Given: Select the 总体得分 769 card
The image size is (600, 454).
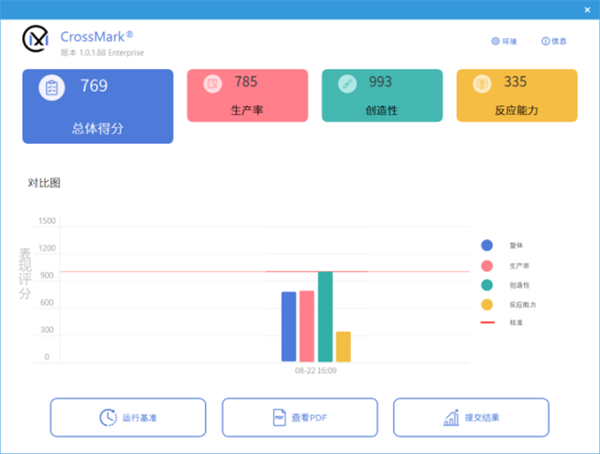Looking at the screenshot, I should coord(98,106).
